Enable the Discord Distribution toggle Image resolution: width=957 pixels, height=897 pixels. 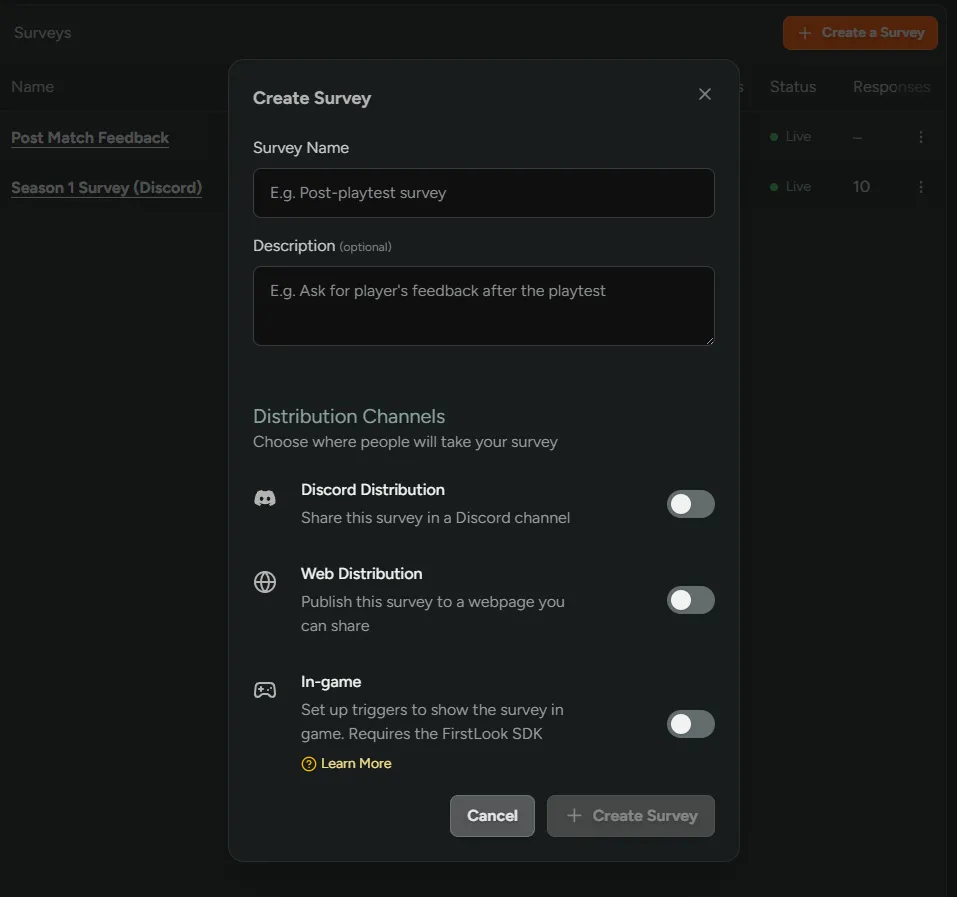[691, 504]
